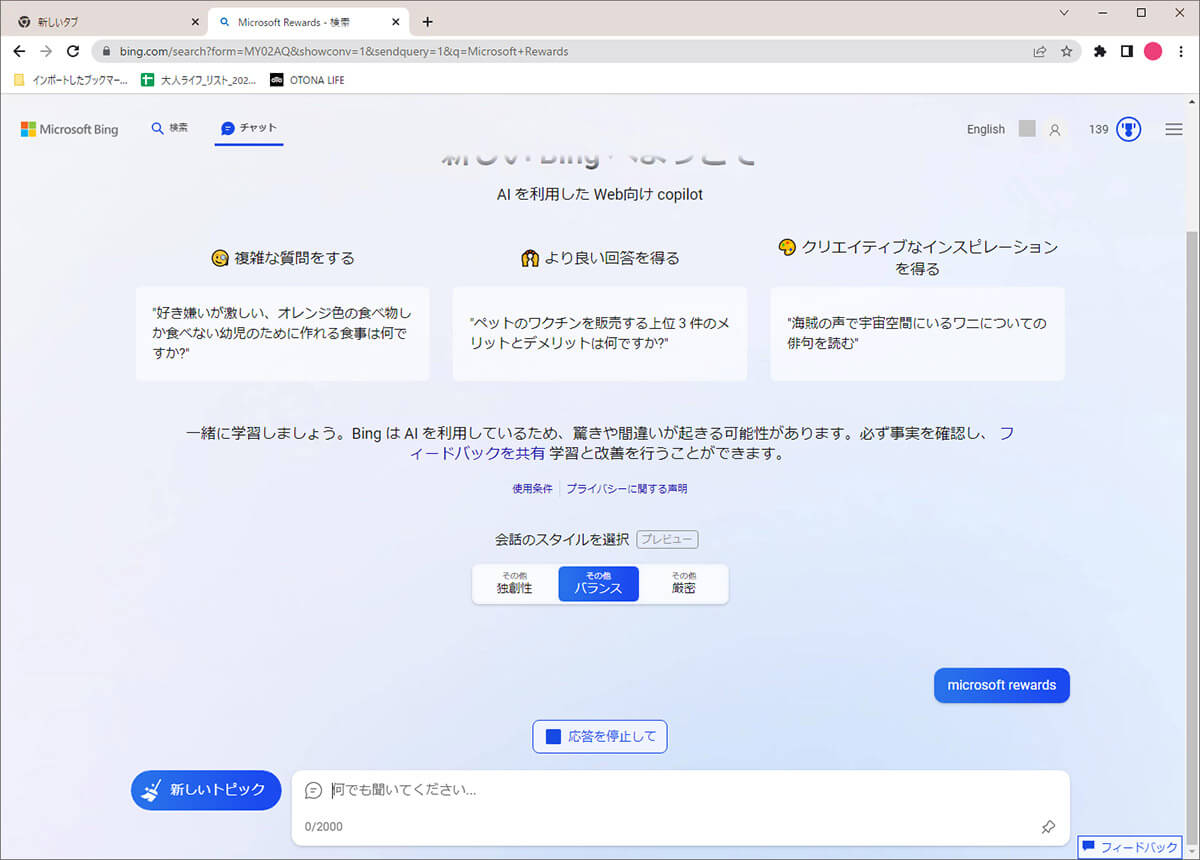Click the English language link
1200x860 pixels.
pos(986,129)
